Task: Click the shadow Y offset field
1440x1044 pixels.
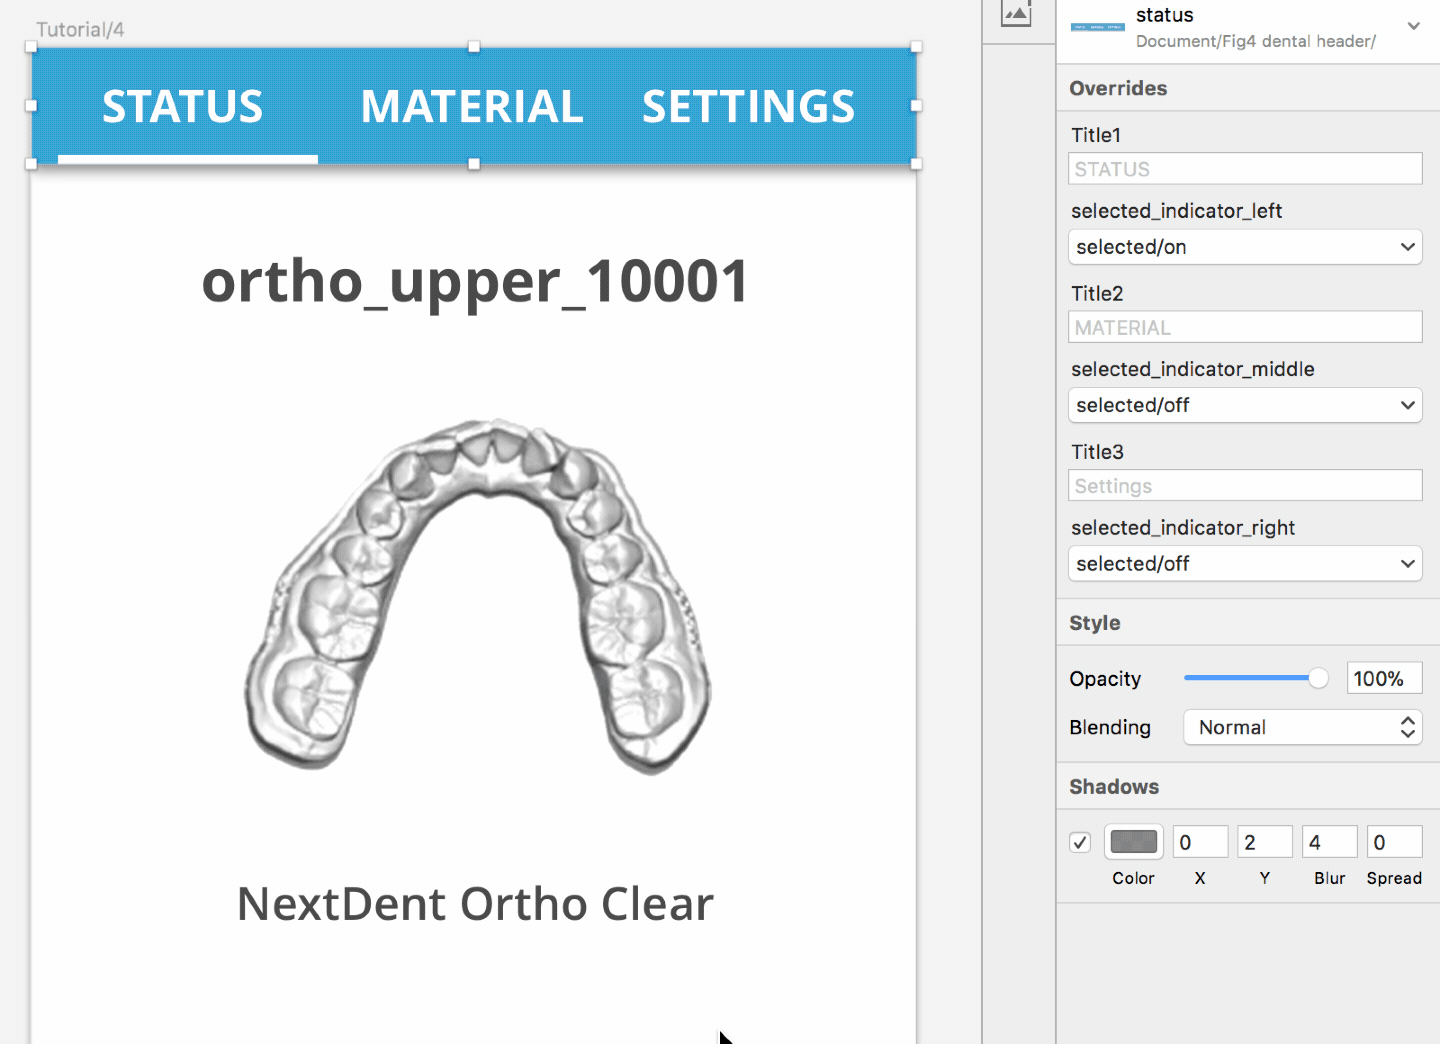Action: tap(1265, 842)
